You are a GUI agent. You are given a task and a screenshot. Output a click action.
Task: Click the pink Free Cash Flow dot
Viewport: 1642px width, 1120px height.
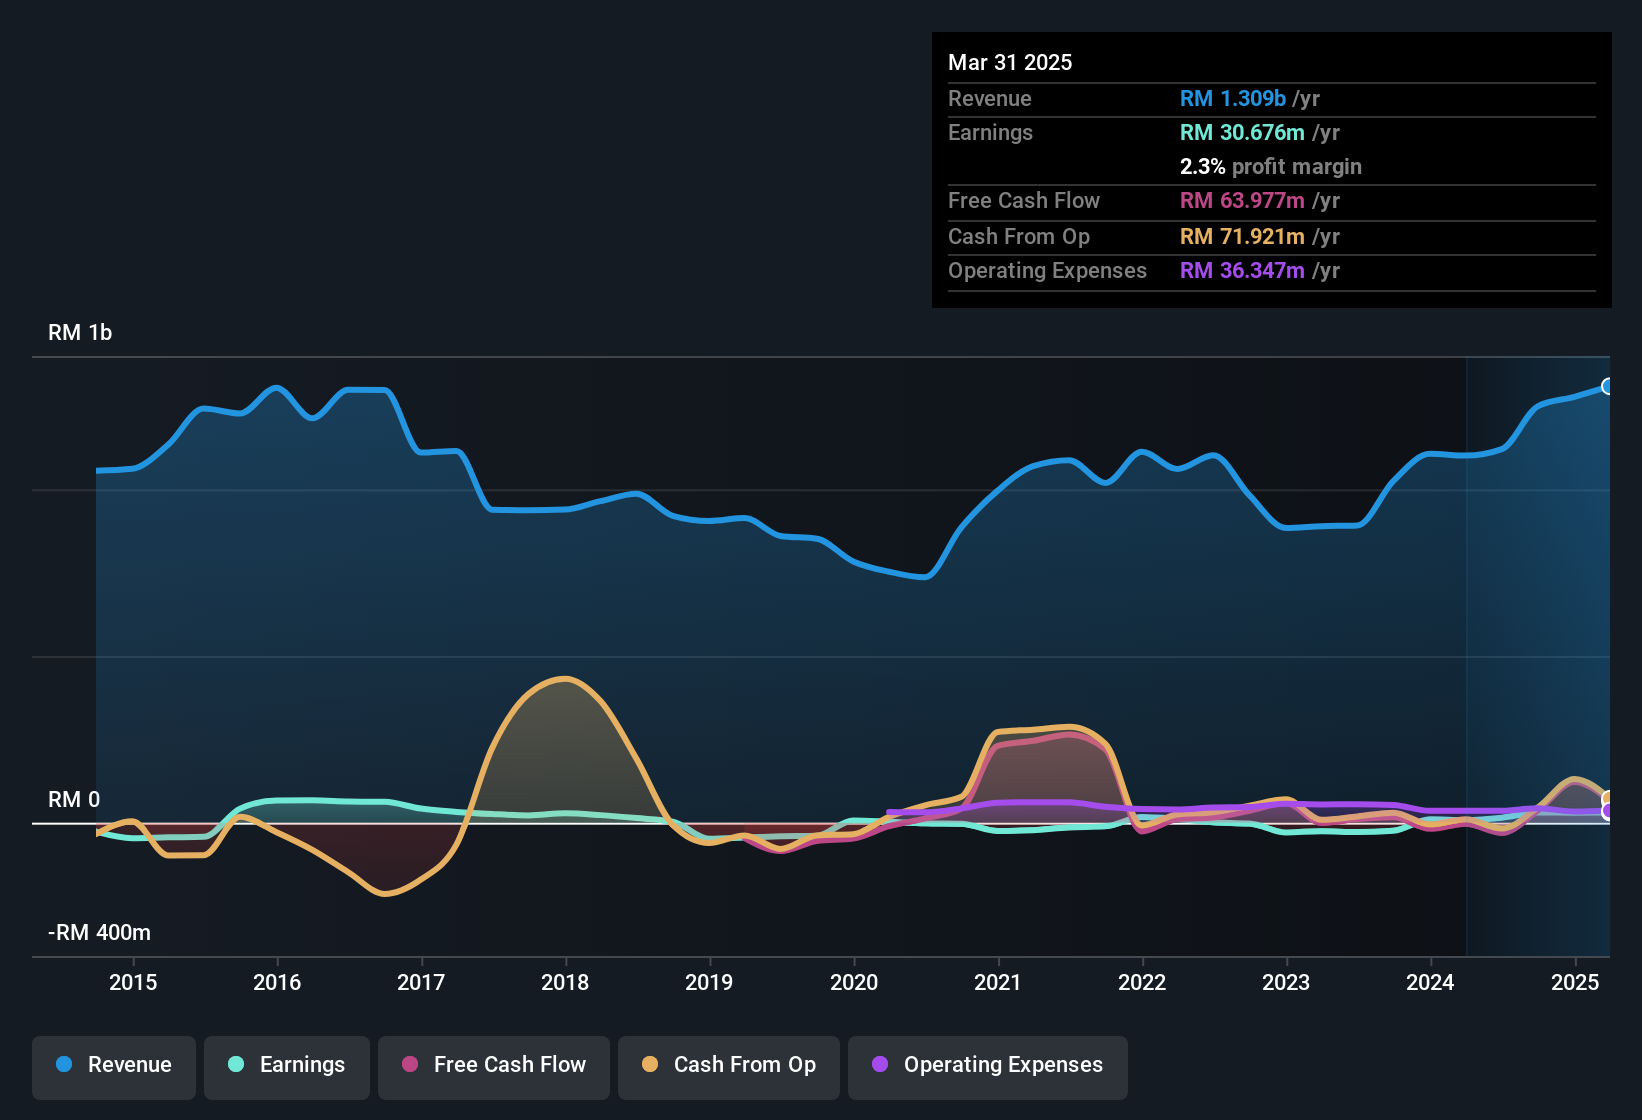(x=410, y=1065)
